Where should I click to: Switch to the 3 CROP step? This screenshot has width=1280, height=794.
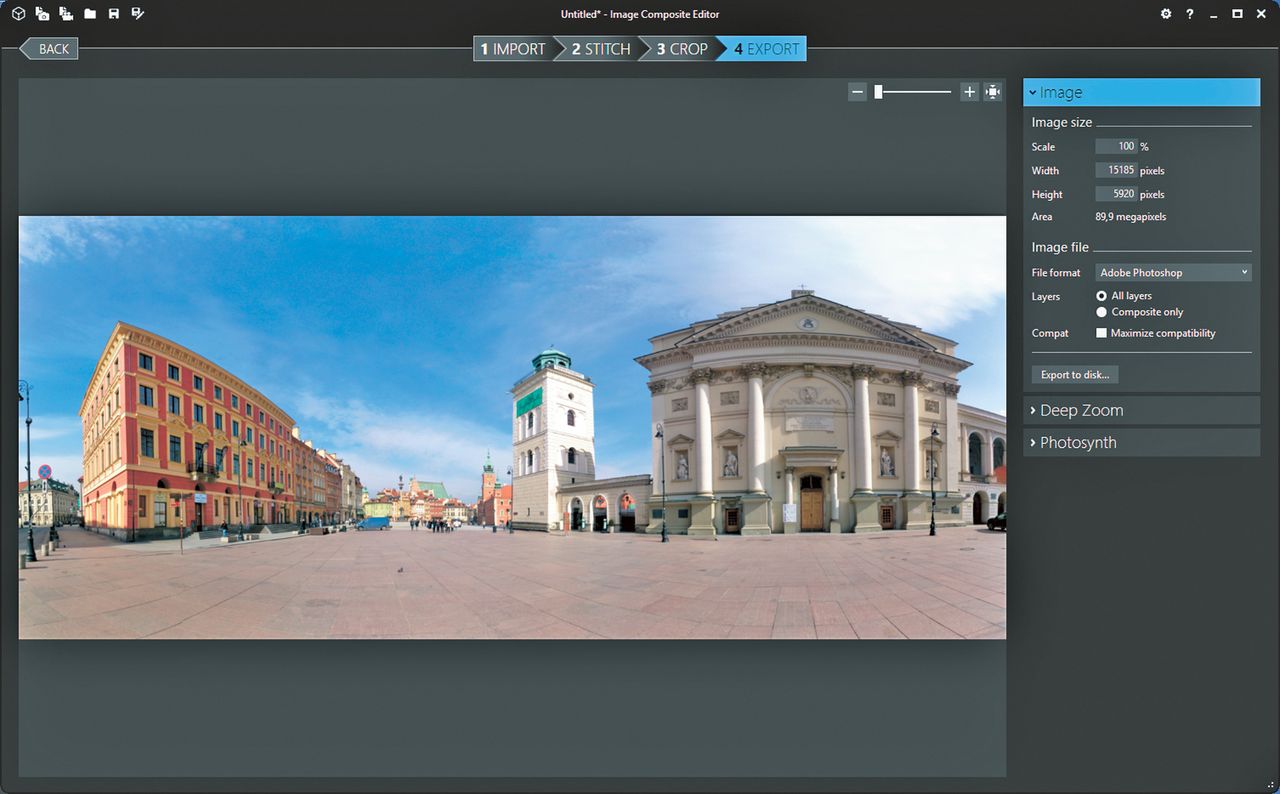click(682, 48)
